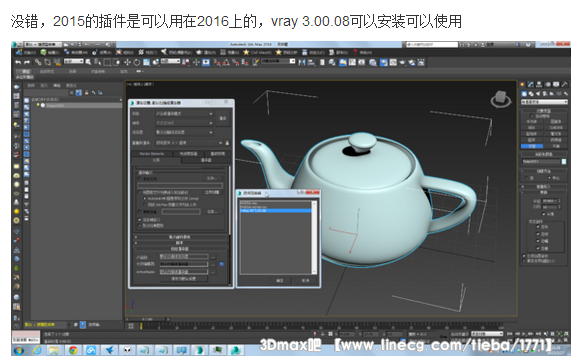The height and width of the screenshot is (362, 581).
Task: Open Chrome from the Windows taskbar
Action: click(x=73, y=350)
